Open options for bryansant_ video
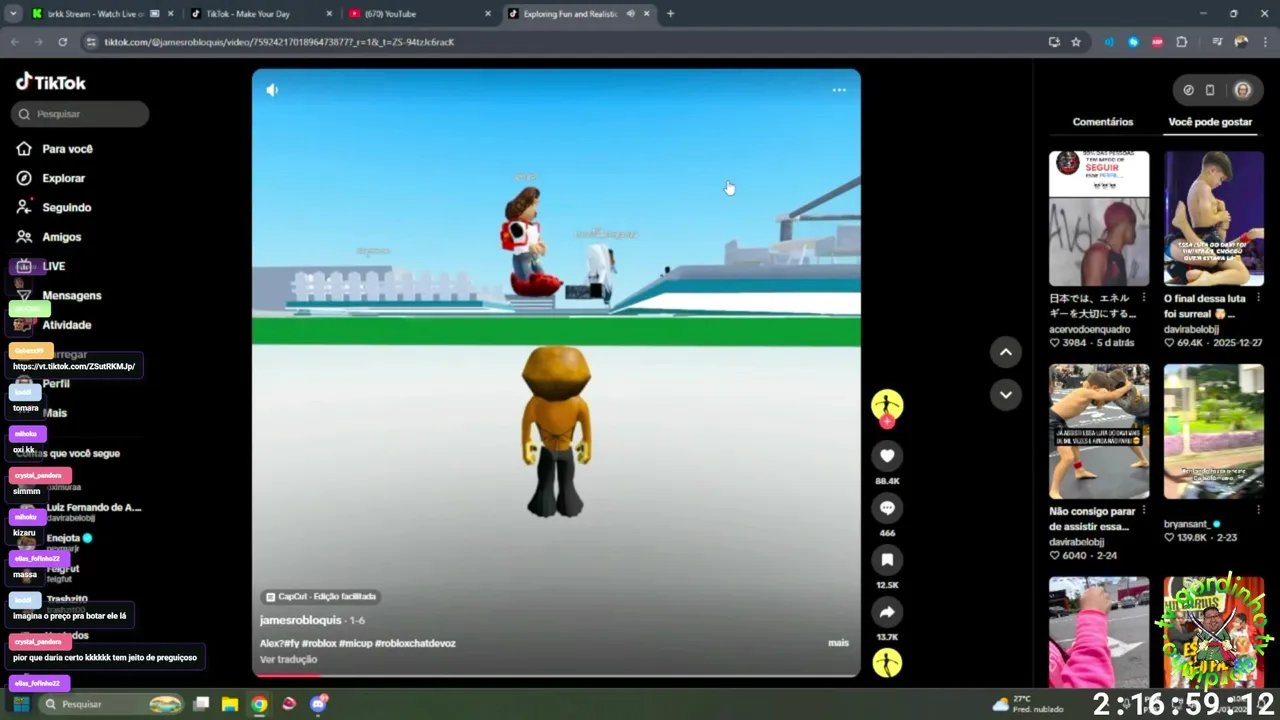 click(1258, 511)
